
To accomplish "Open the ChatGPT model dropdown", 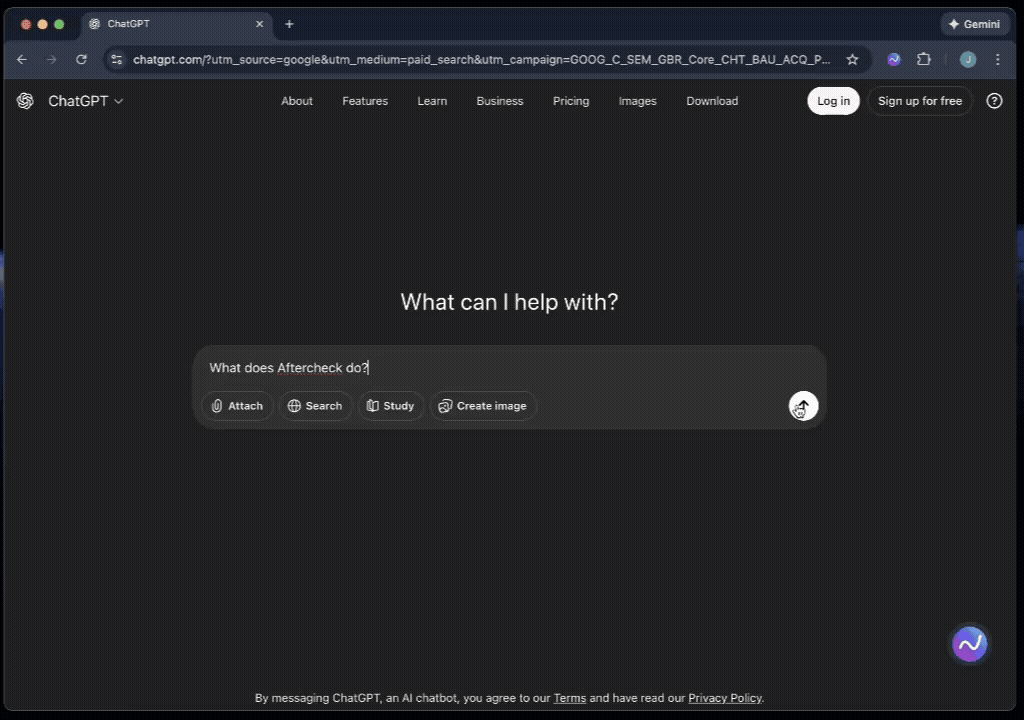I will 118,101.
